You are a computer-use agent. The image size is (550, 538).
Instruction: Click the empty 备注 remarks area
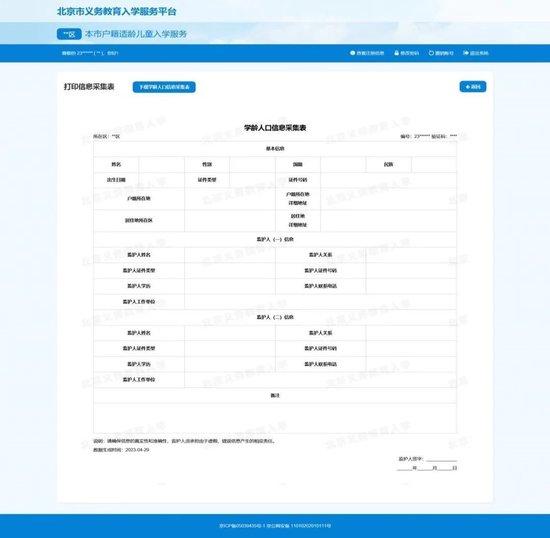[275, 418]
